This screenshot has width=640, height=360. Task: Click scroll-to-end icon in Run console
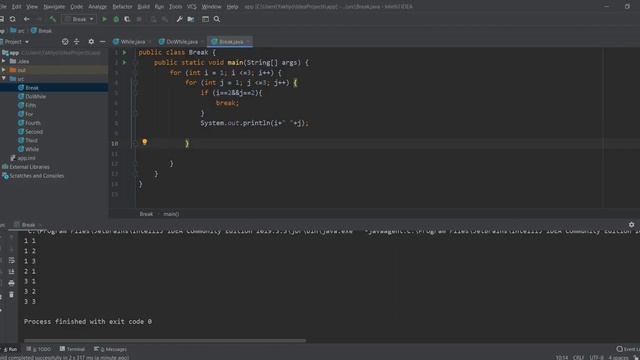point(11,271)
